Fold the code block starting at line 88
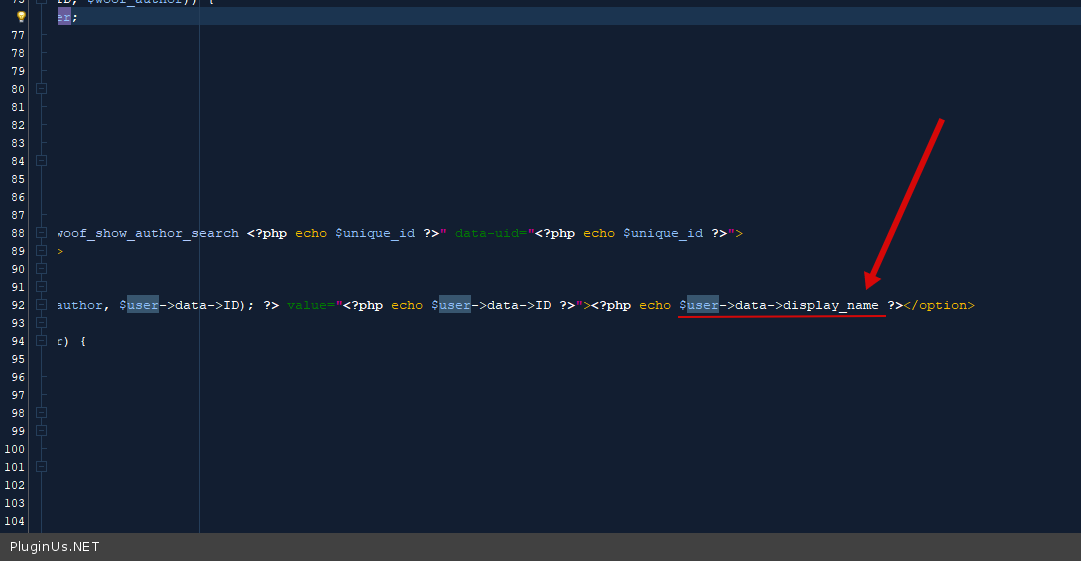Screen dimensions: 1081x561 (x=41, y=233)
